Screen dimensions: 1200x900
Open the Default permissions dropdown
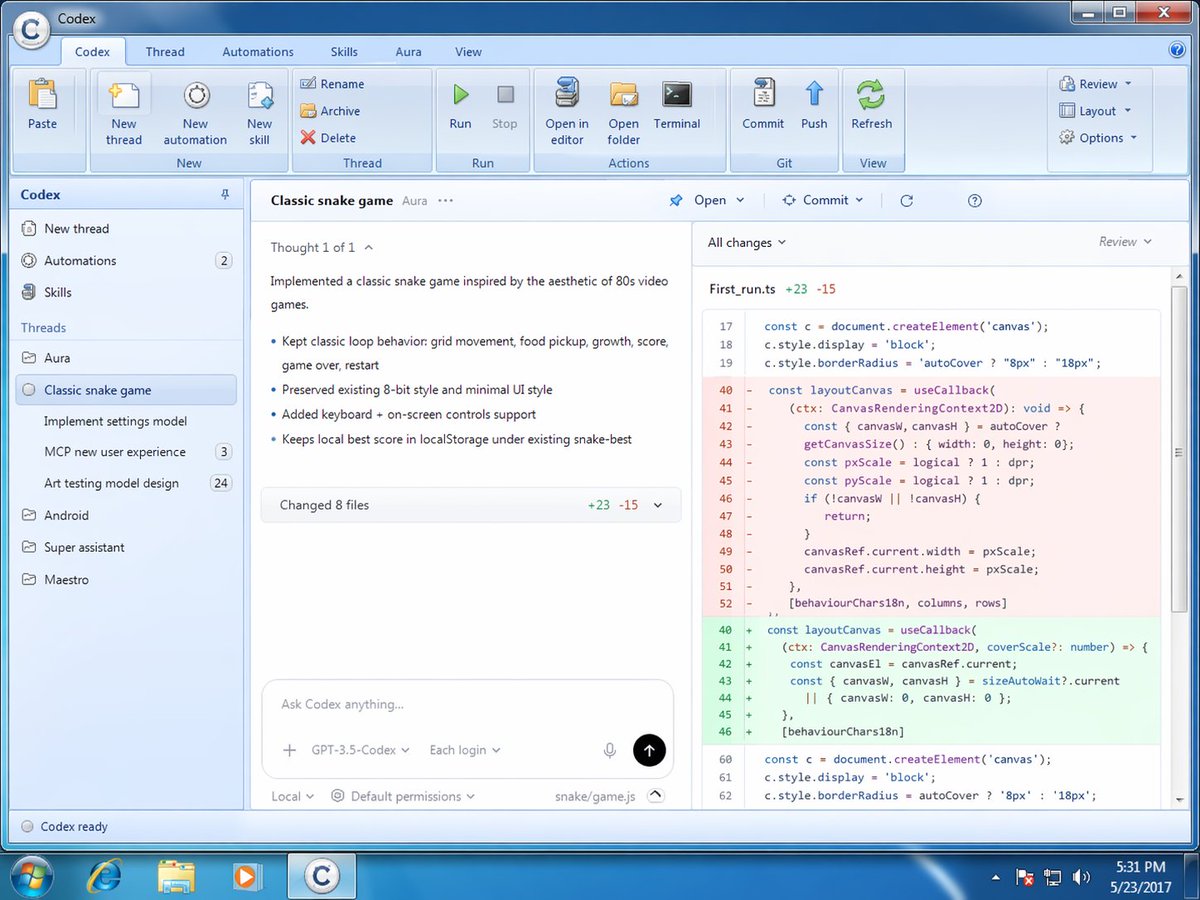403,796
